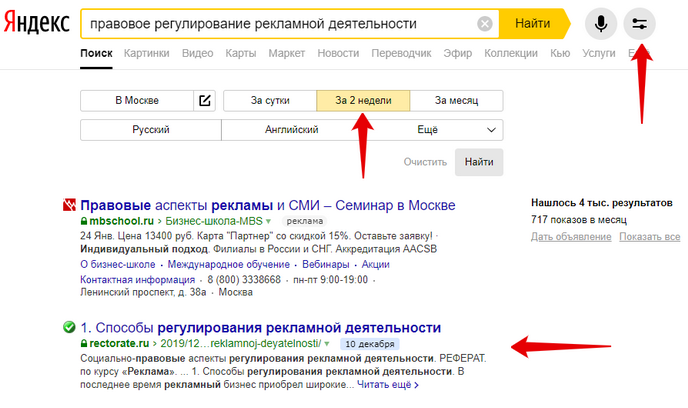The image size is (688, 408).
Task: Clear the search query with X icon
Action: coord(485,23)
